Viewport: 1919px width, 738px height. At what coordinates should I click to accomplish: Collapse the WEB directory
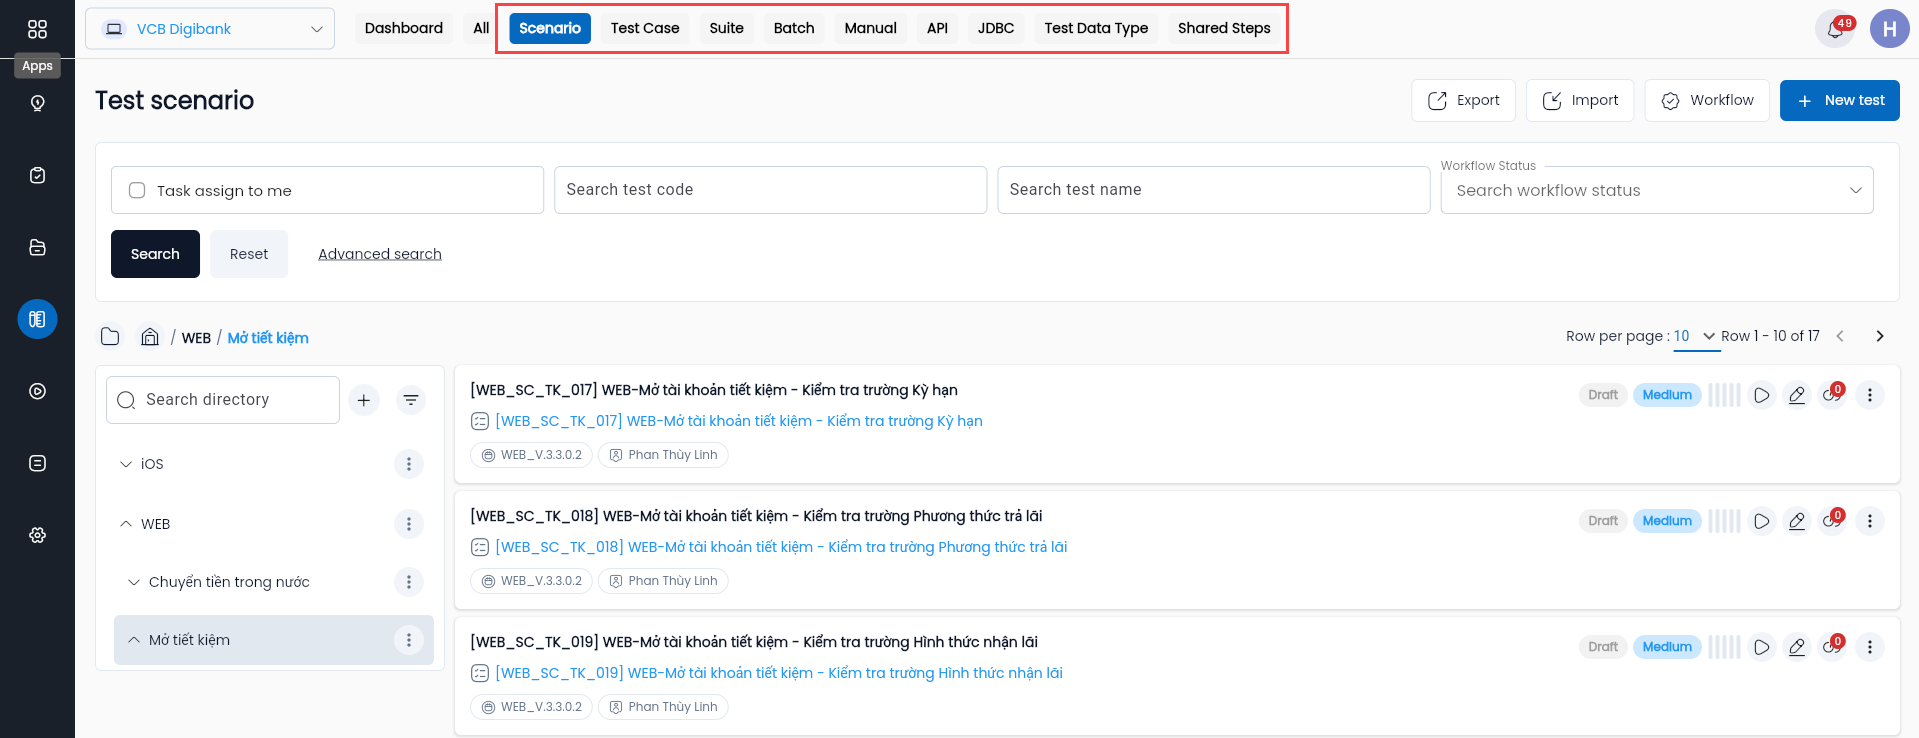click(x=125, y=524)
